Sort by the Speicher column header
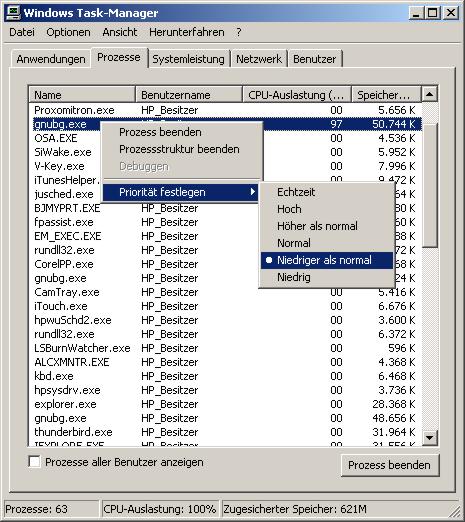This screenshot has width=465, height=522. pos(386,95)
